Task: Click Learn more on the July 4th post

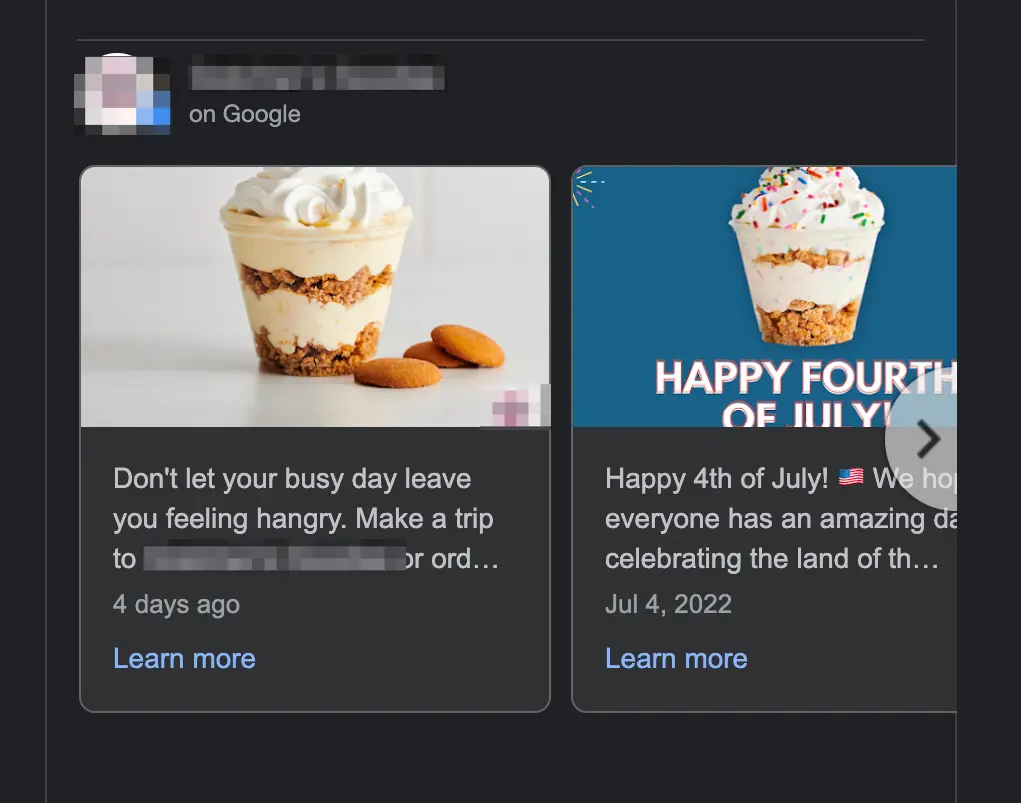Action: pos(676,658)
